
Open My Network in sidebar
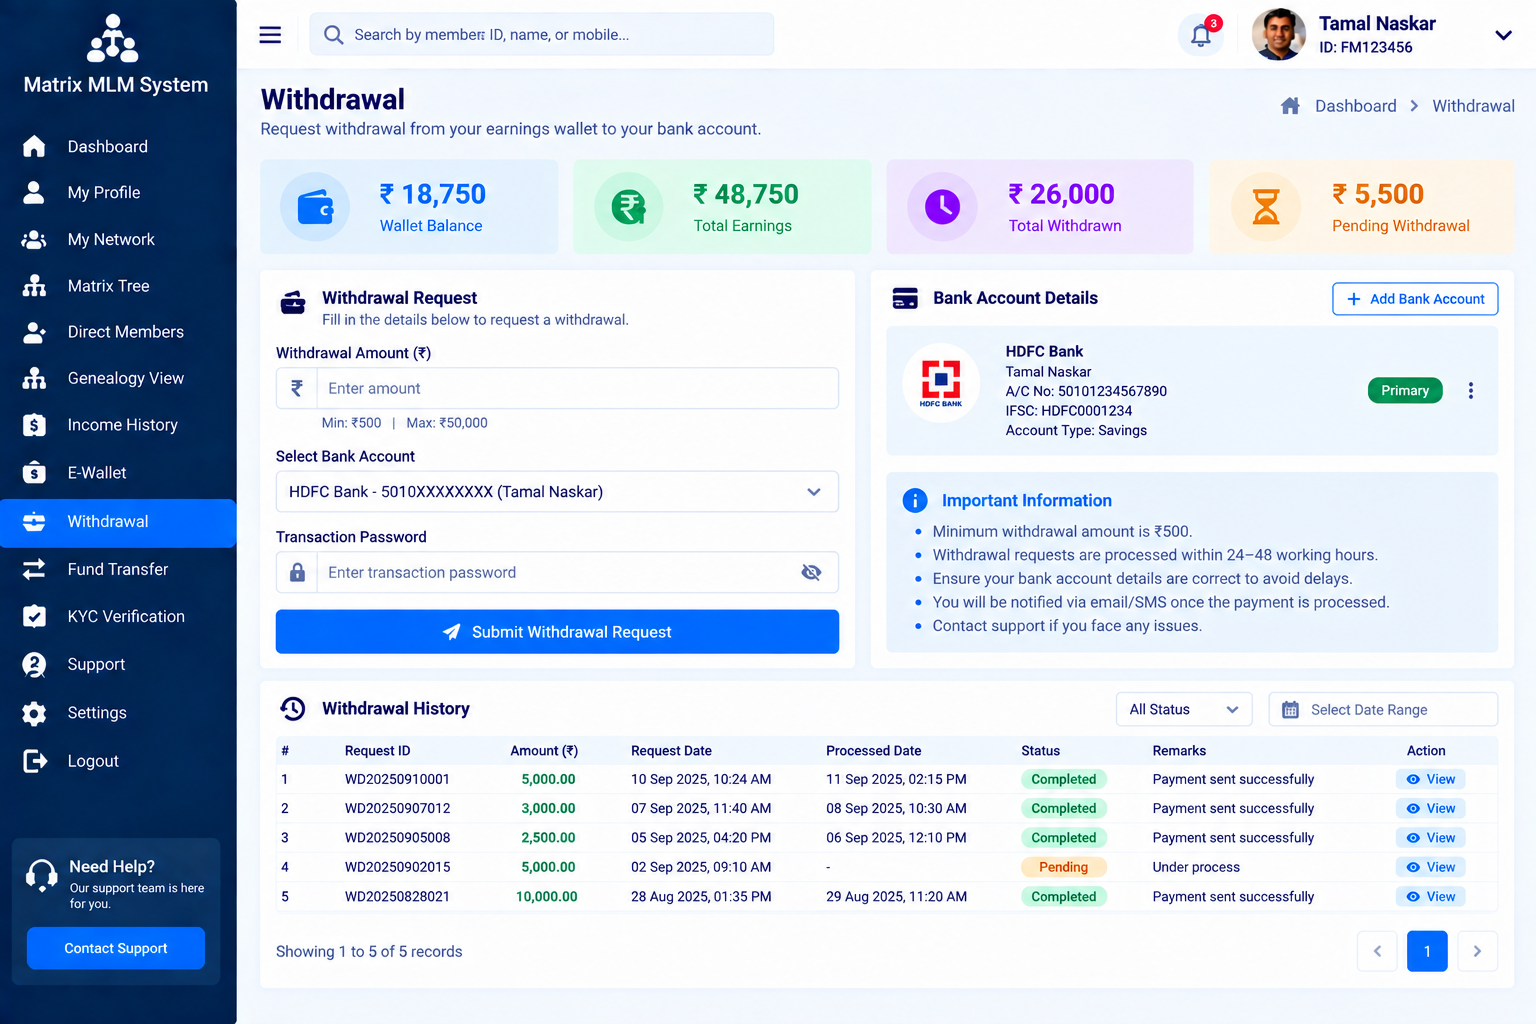(x=118, y=239)
